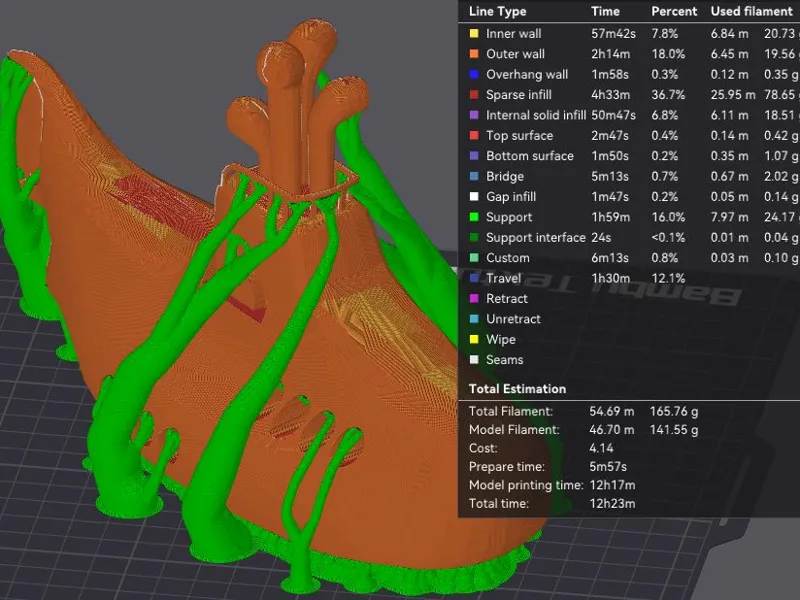This screenshot has height=600, width=800.
Task: Click the Custom color swatch
Action: pyautogui.click(x=474, y=258)
